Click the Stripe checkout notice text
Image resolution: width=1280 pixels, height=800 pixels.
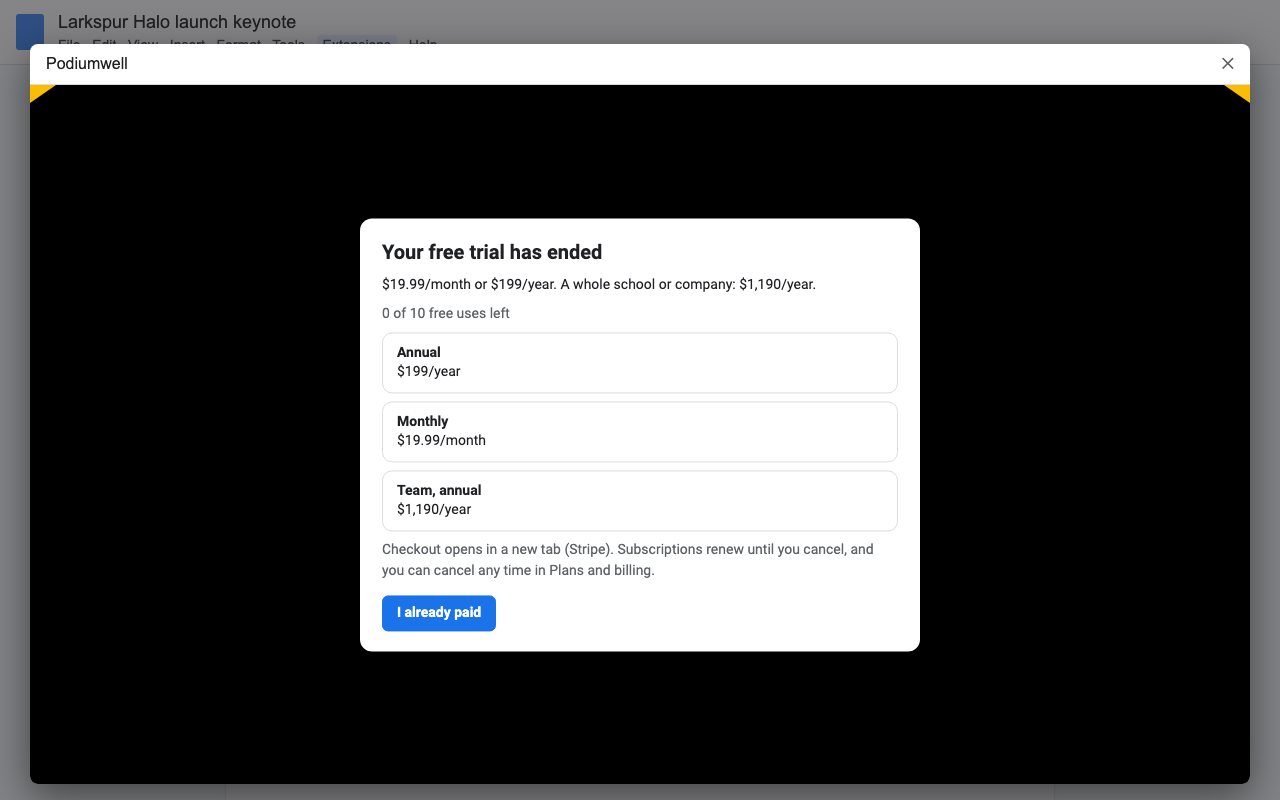pos(628,560)
